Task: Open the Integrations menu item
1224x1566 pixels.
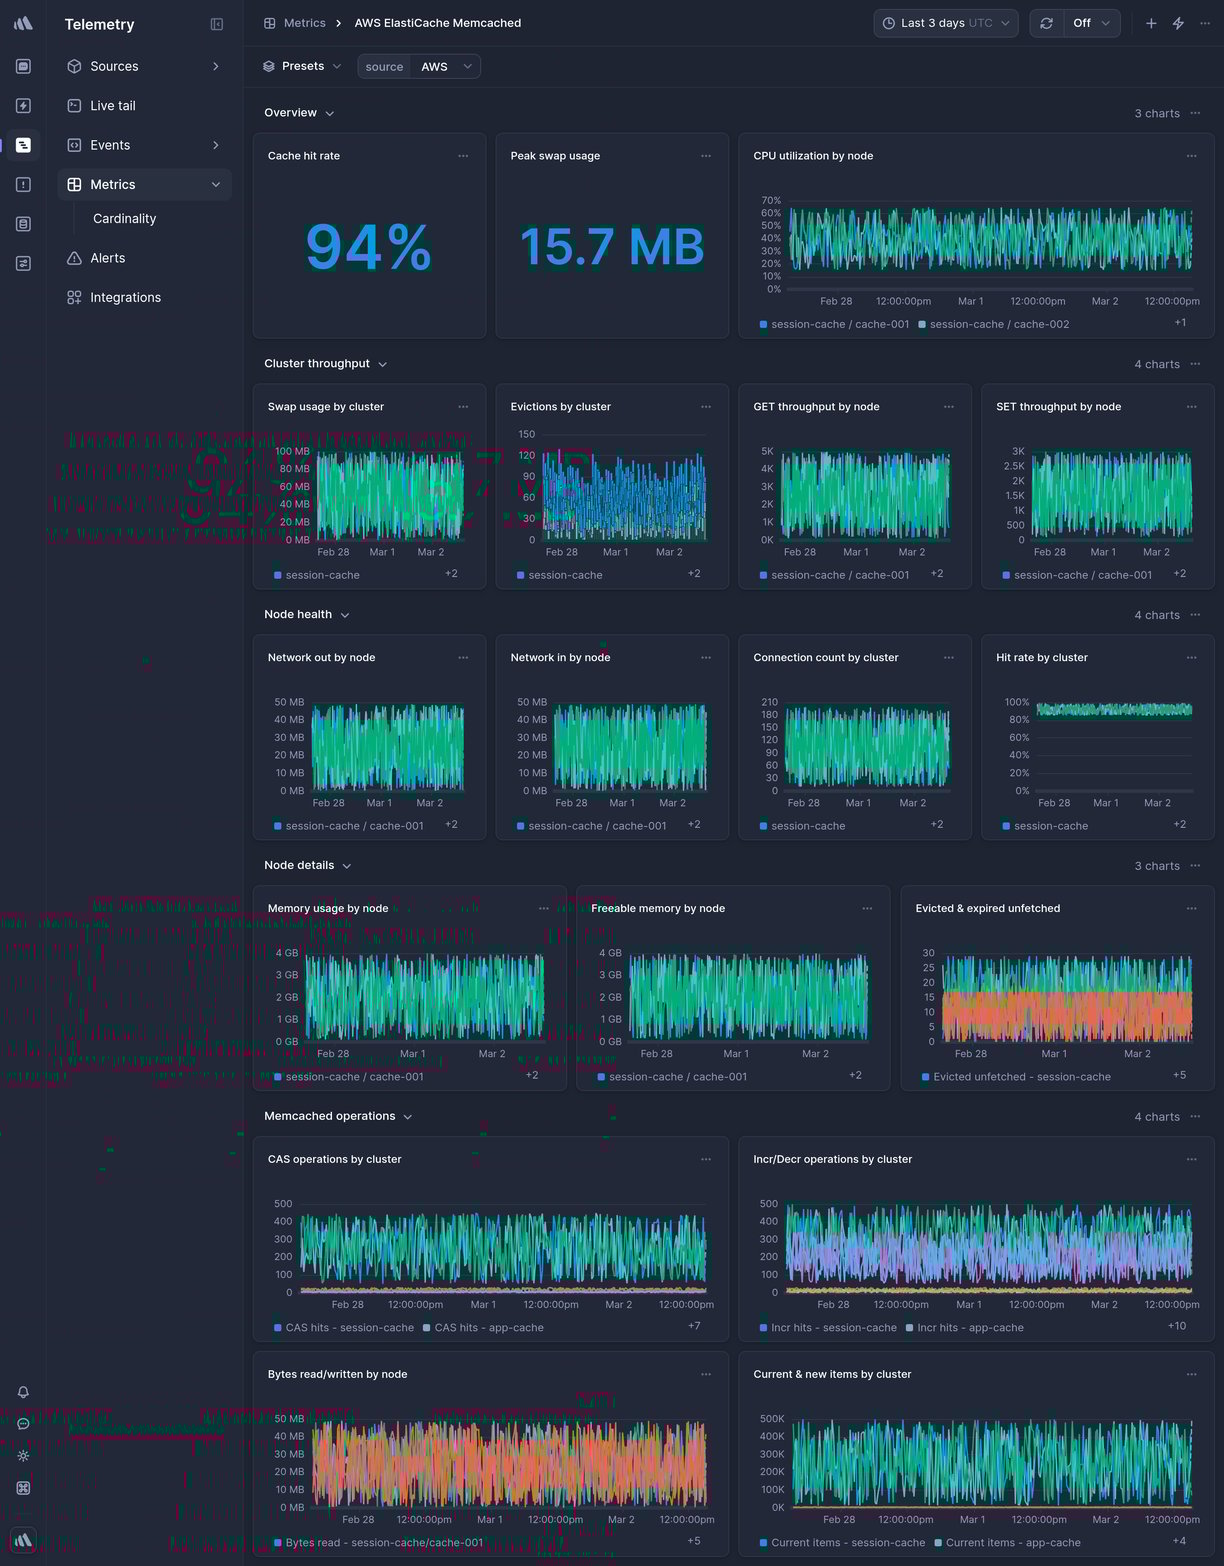Action: [126, 297]
